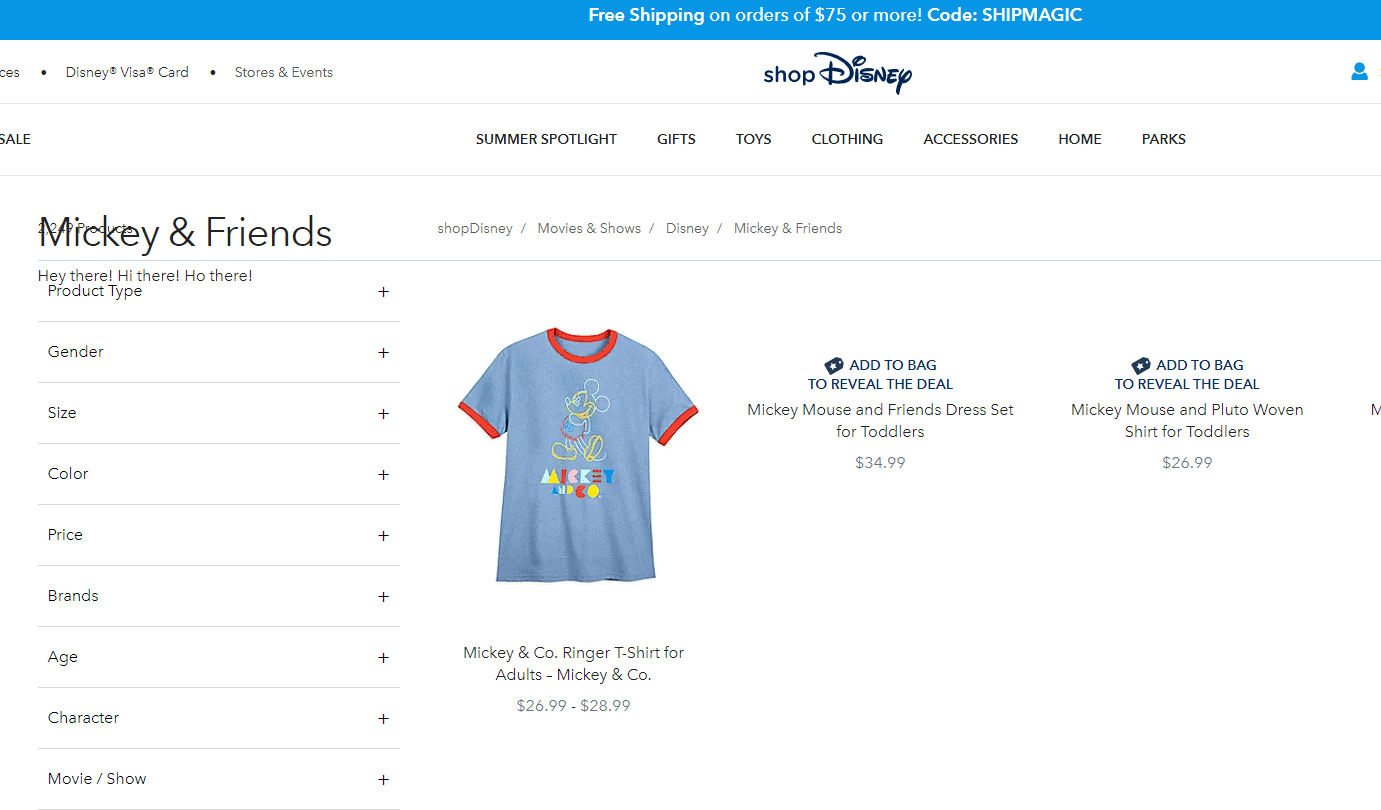Open the Sale menu item

pos(15,139)
